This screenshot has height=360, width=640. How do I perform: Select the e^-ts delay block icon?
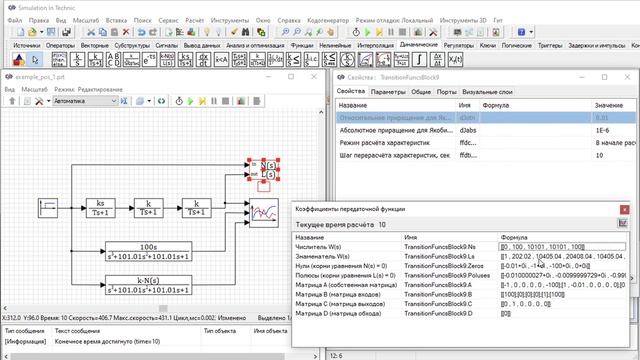(149, 60)
